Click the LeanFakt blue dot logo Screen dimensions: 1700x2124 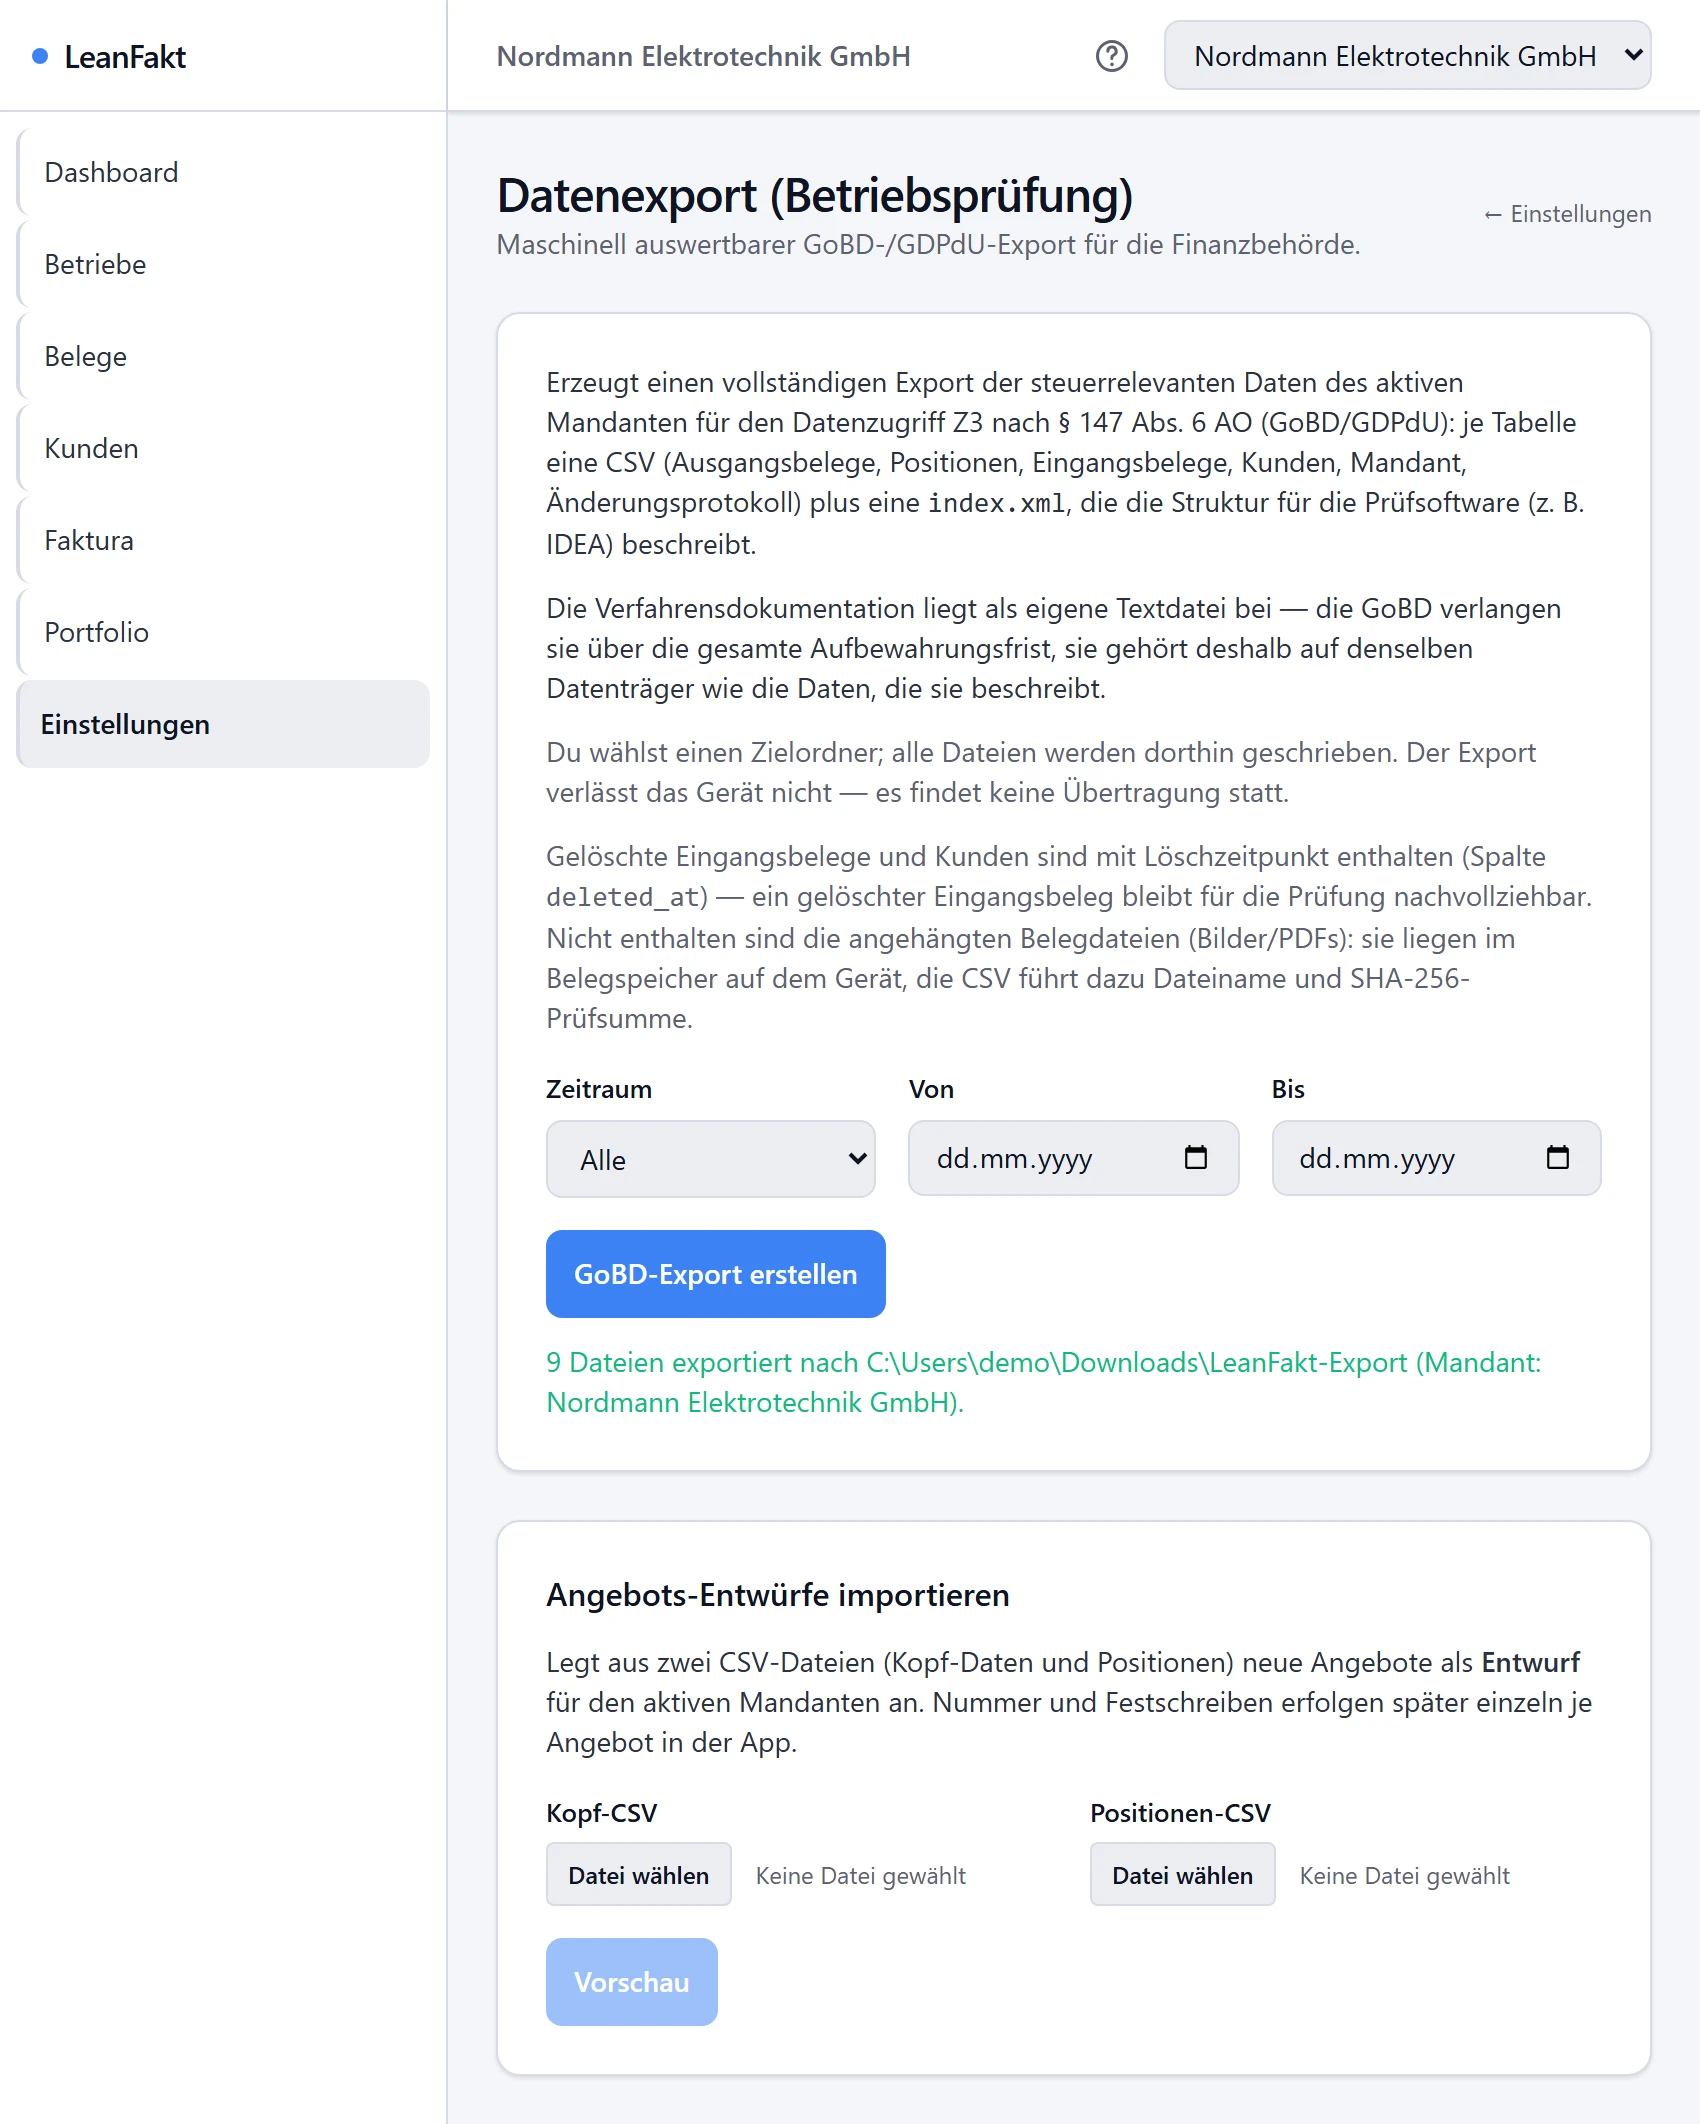[40, 56]
